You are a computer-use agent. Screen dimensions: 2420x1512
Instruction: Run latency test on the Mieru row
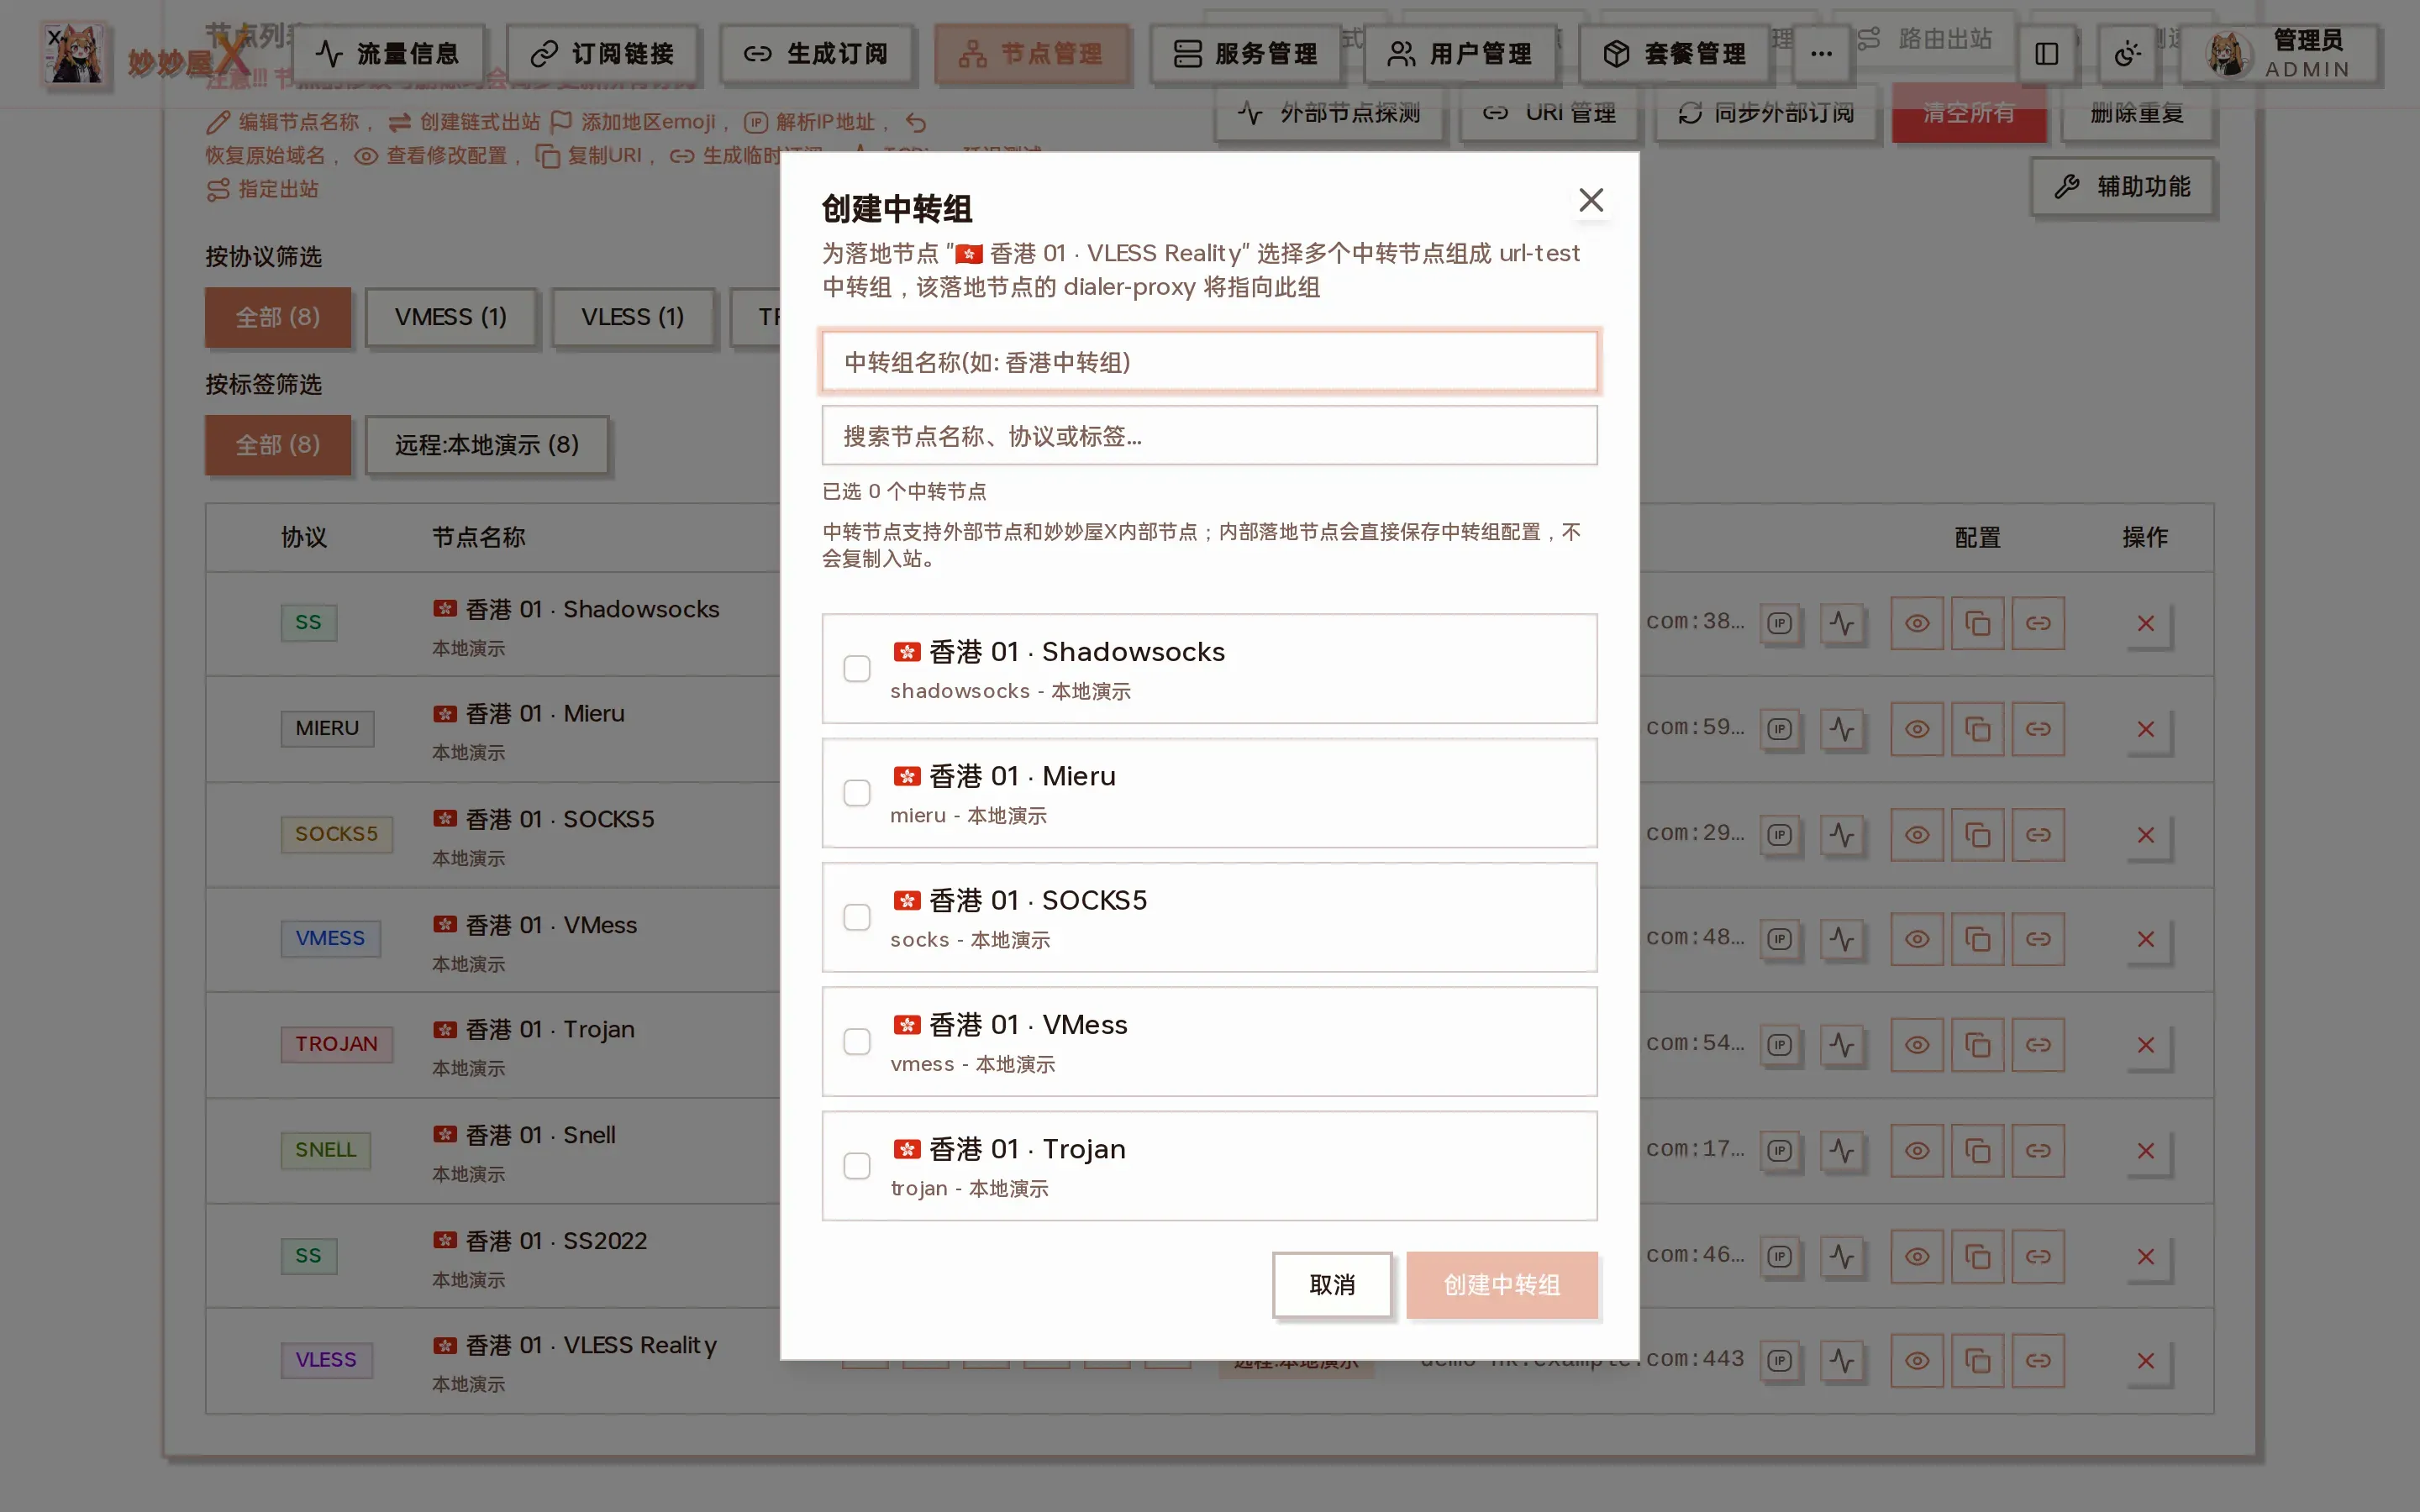point(1842,729)
